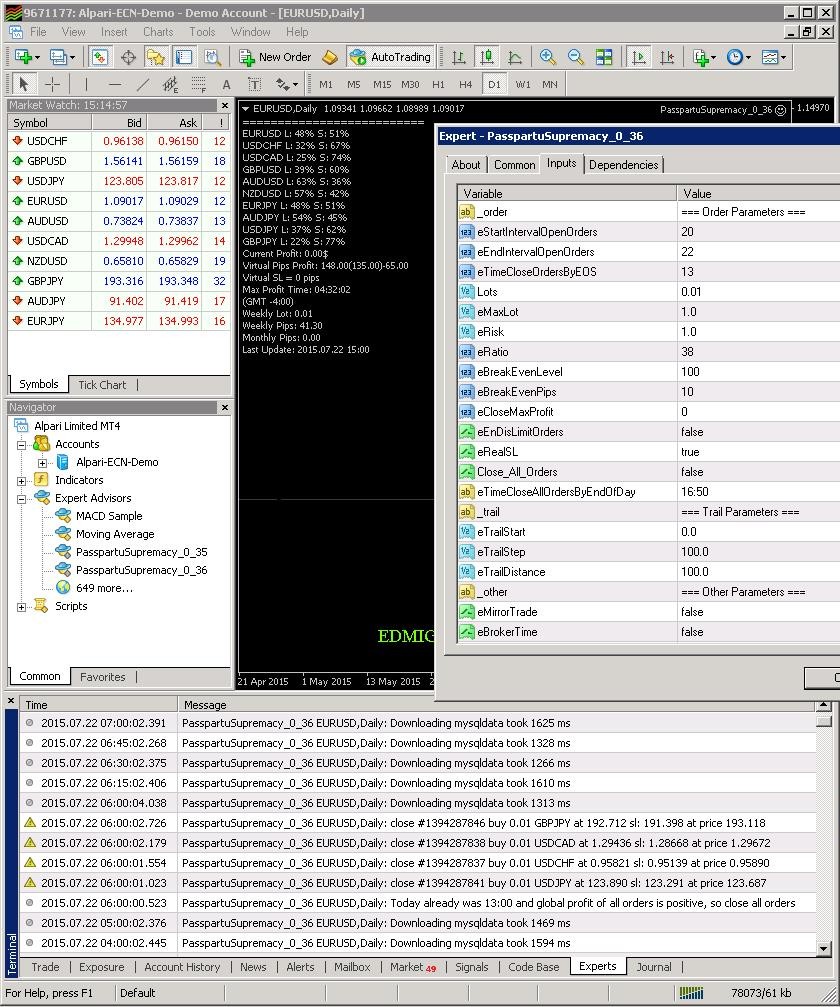Screen dimensions: 840x1007
Task: Tile windows with the grid icon
Action: pos(604,57)
